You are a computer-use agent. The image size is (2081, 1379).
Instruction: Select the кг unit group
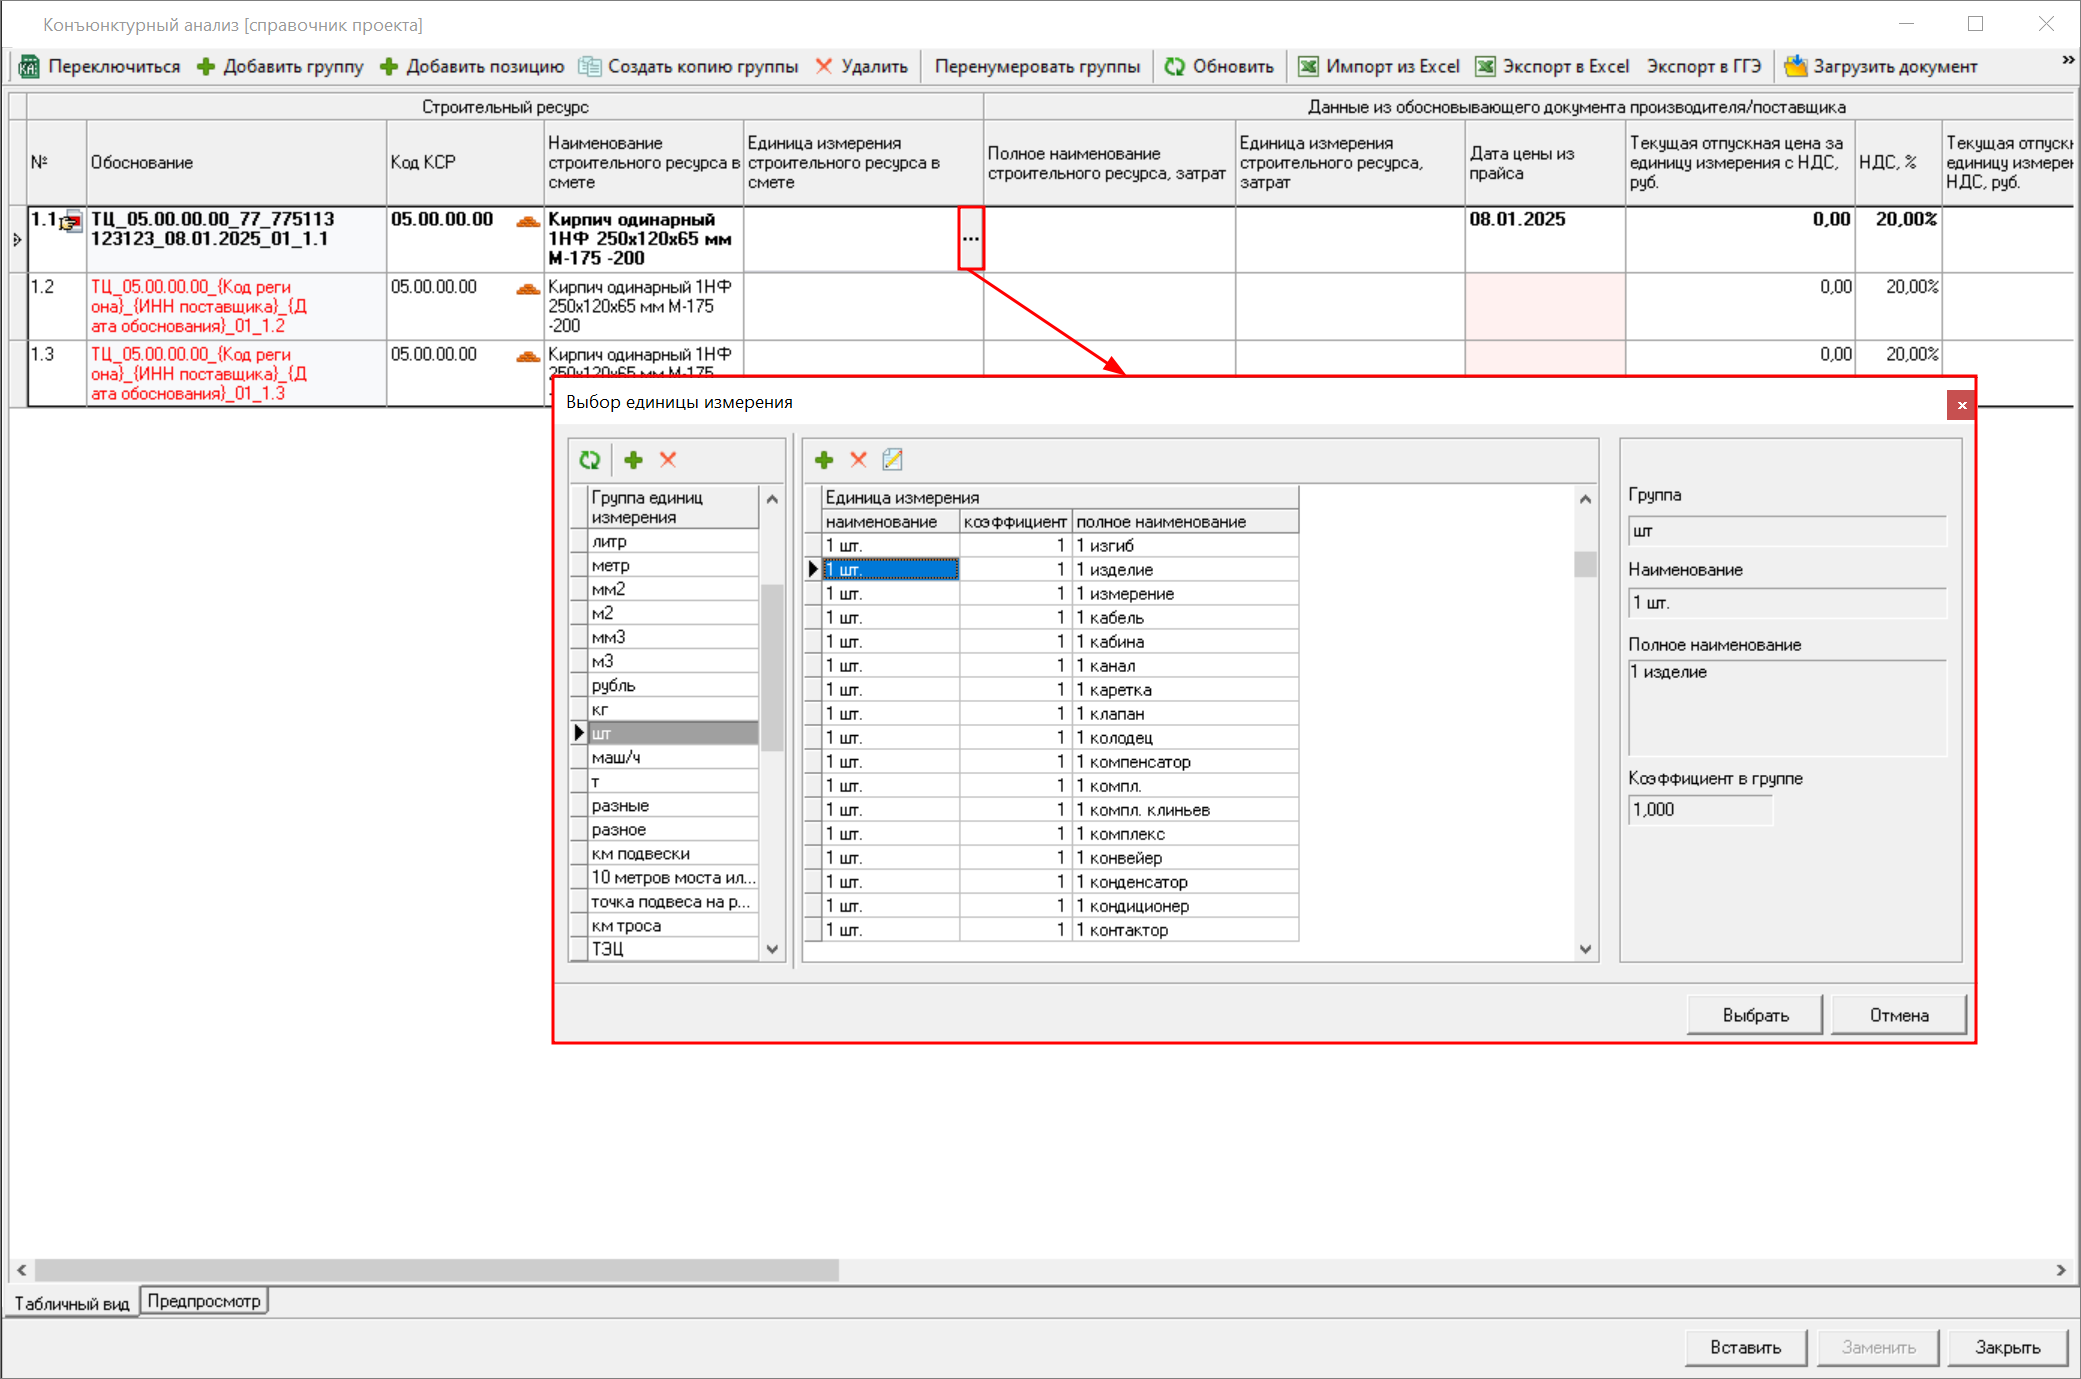673,709
